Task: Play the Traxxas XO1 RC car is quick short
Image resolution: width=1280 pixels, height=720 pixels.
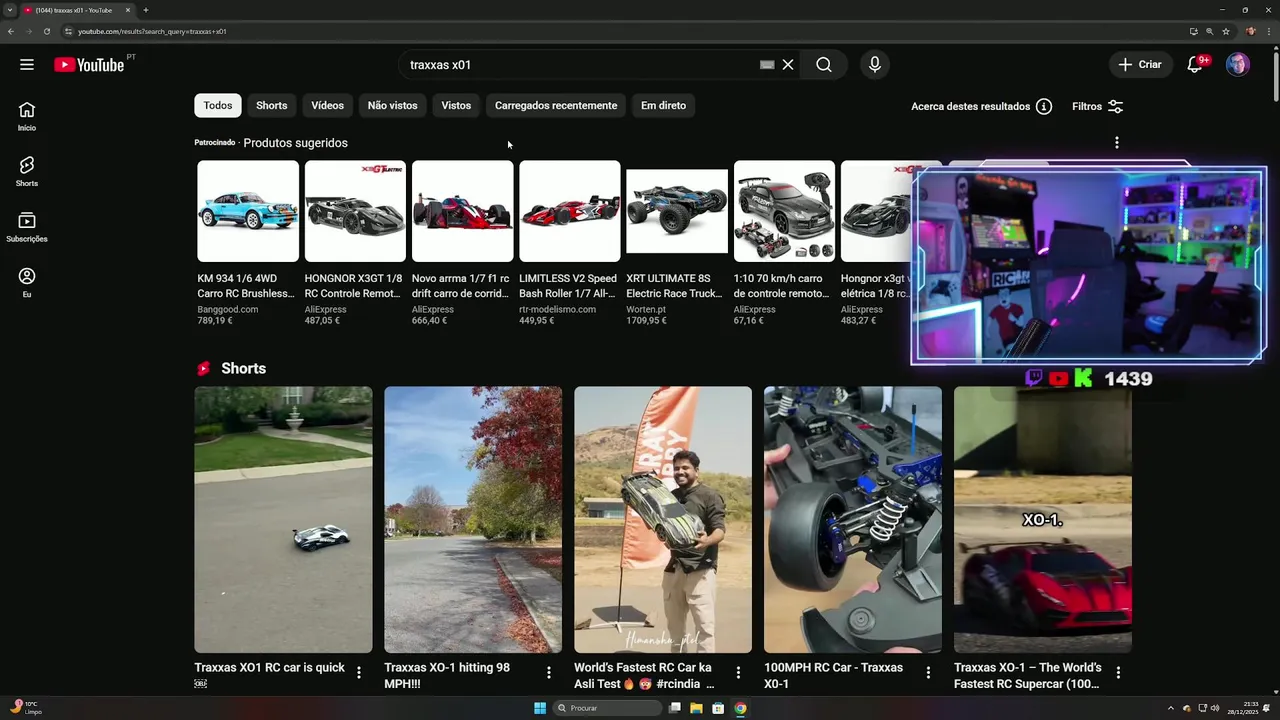Action: (283, 520)
